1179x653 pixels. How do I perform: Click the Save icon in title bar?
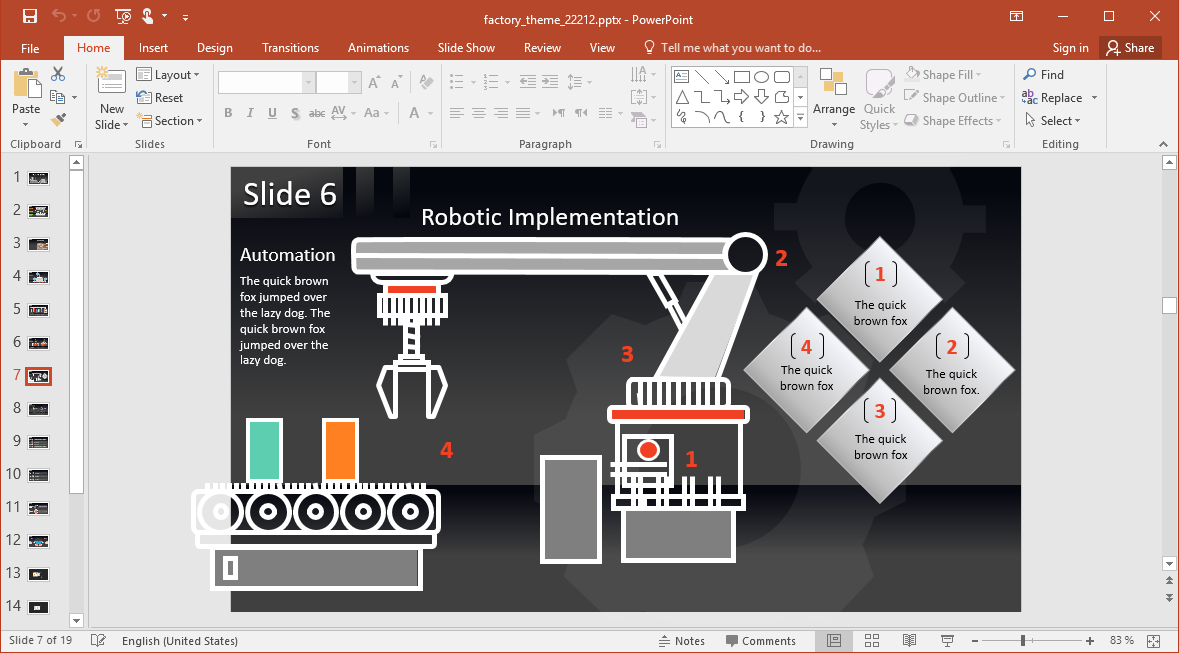30,16
